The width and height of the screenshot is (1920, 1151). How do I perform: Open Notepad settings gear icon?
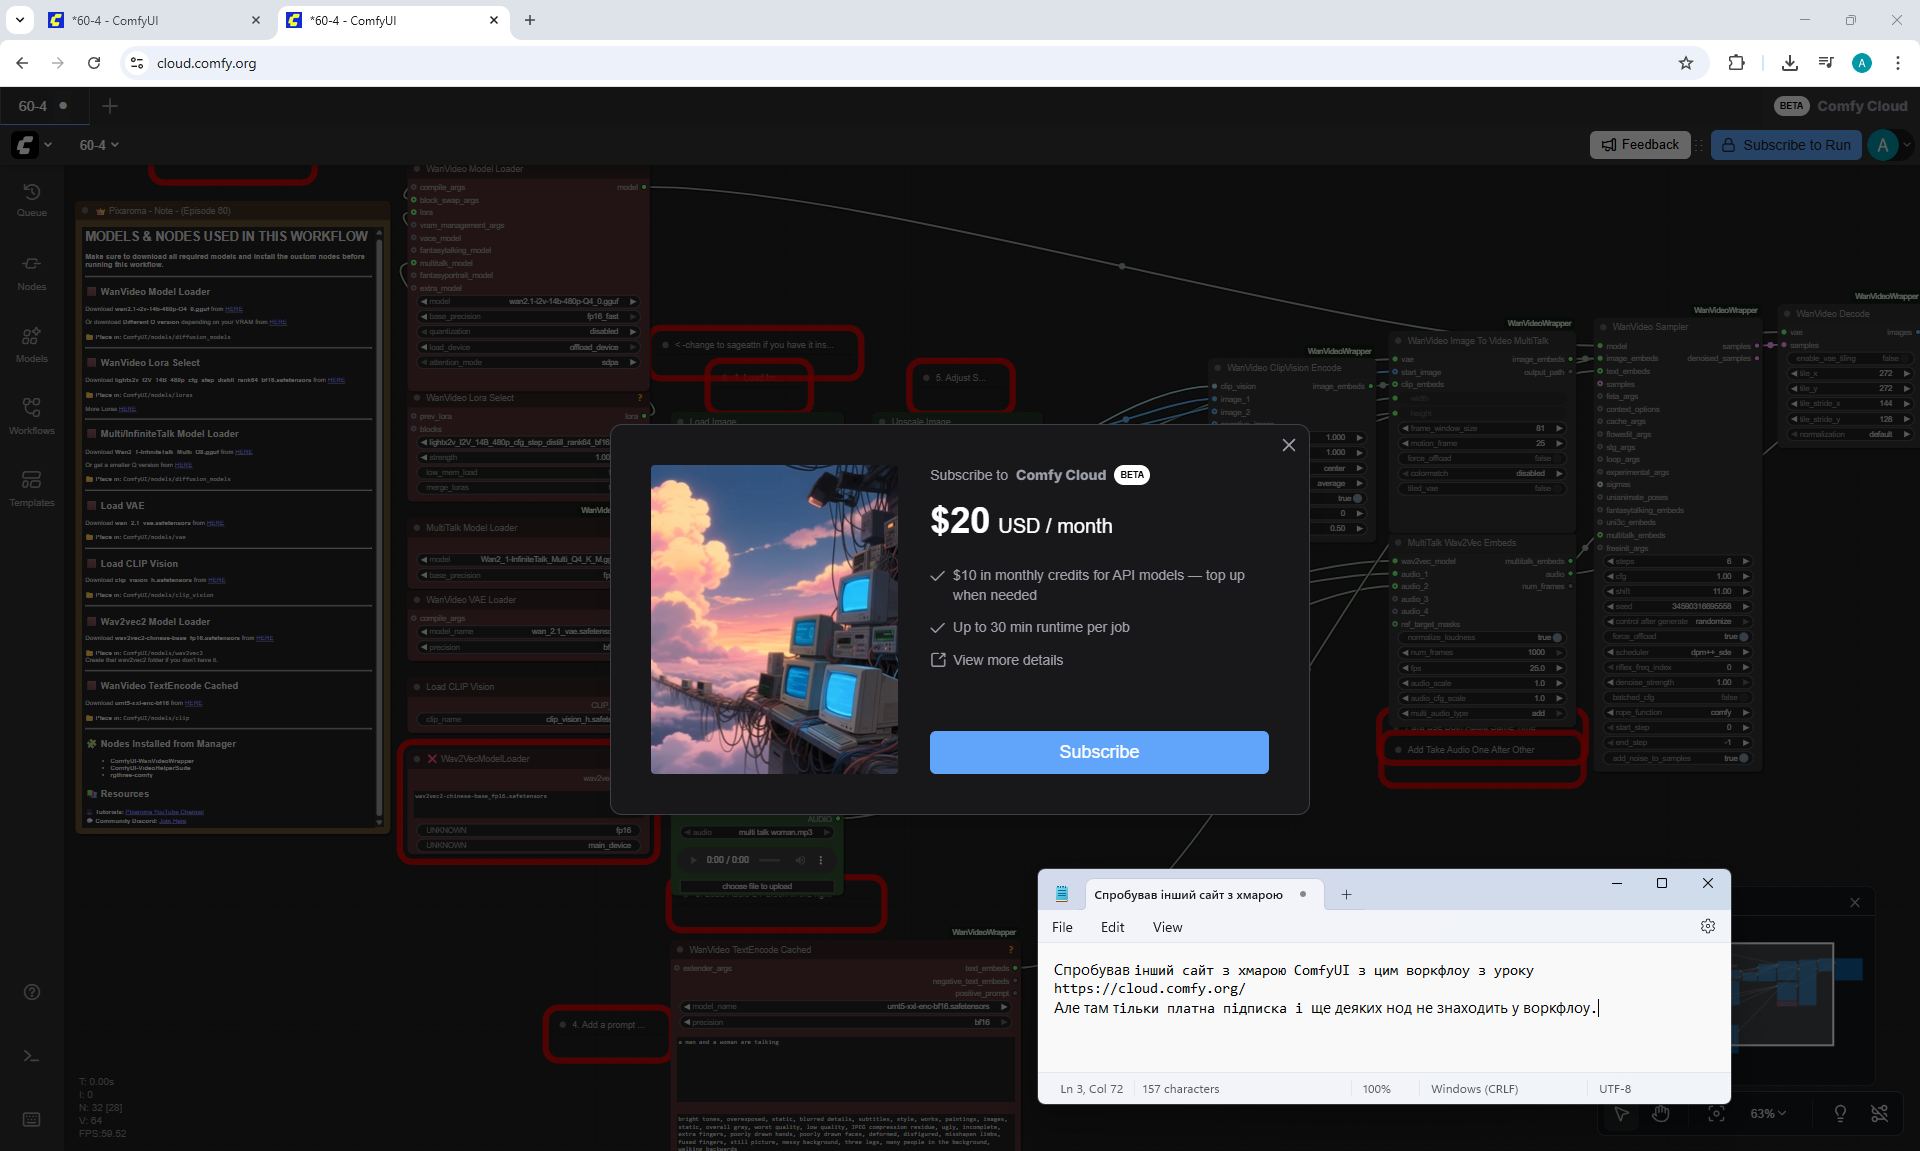coord(1707,926)
